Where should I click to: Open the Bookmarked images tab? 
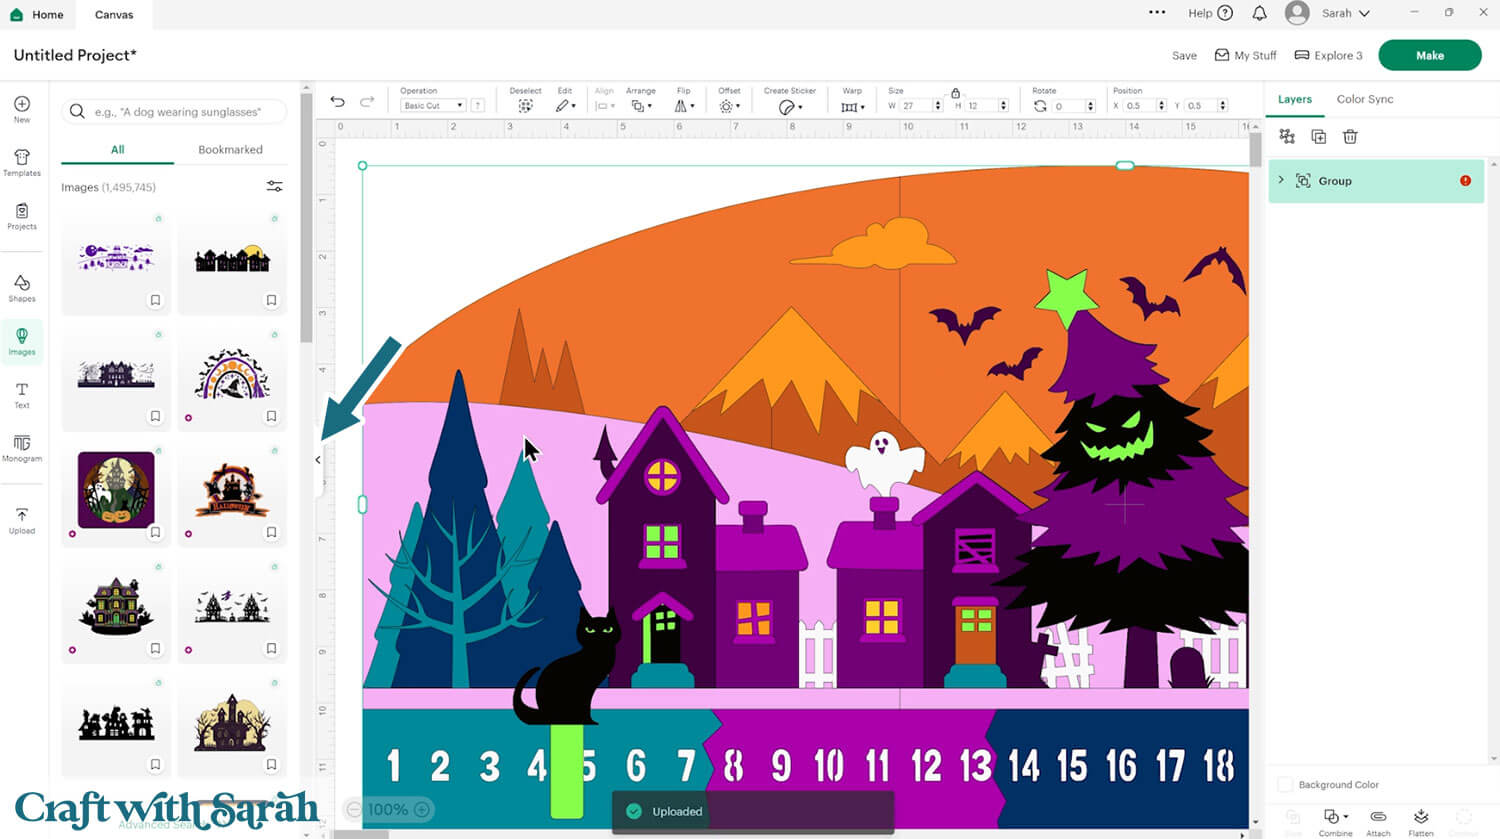coord(229,149)
